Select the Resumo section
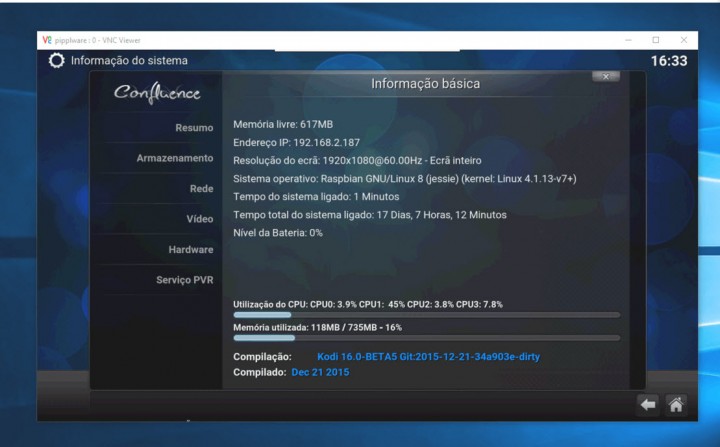Viewport: 720px width, 447px height. tap(194, 128)
